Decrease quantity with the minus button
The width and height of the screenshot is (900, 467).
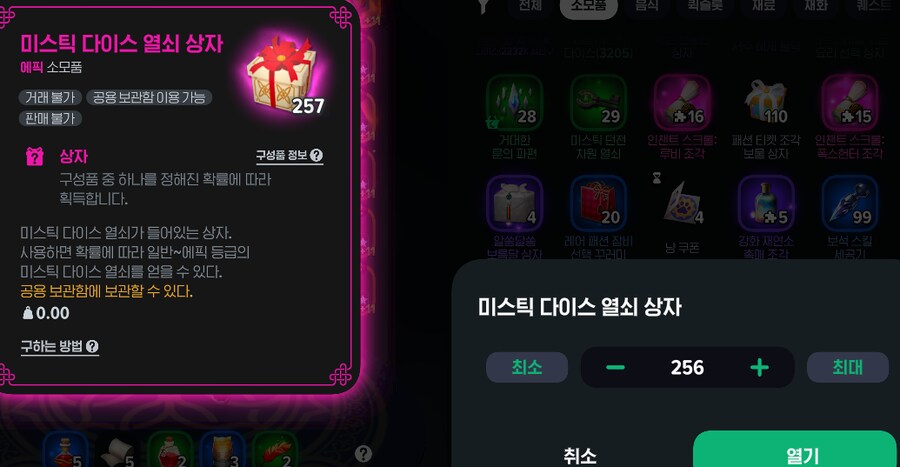tap(615, 367)
